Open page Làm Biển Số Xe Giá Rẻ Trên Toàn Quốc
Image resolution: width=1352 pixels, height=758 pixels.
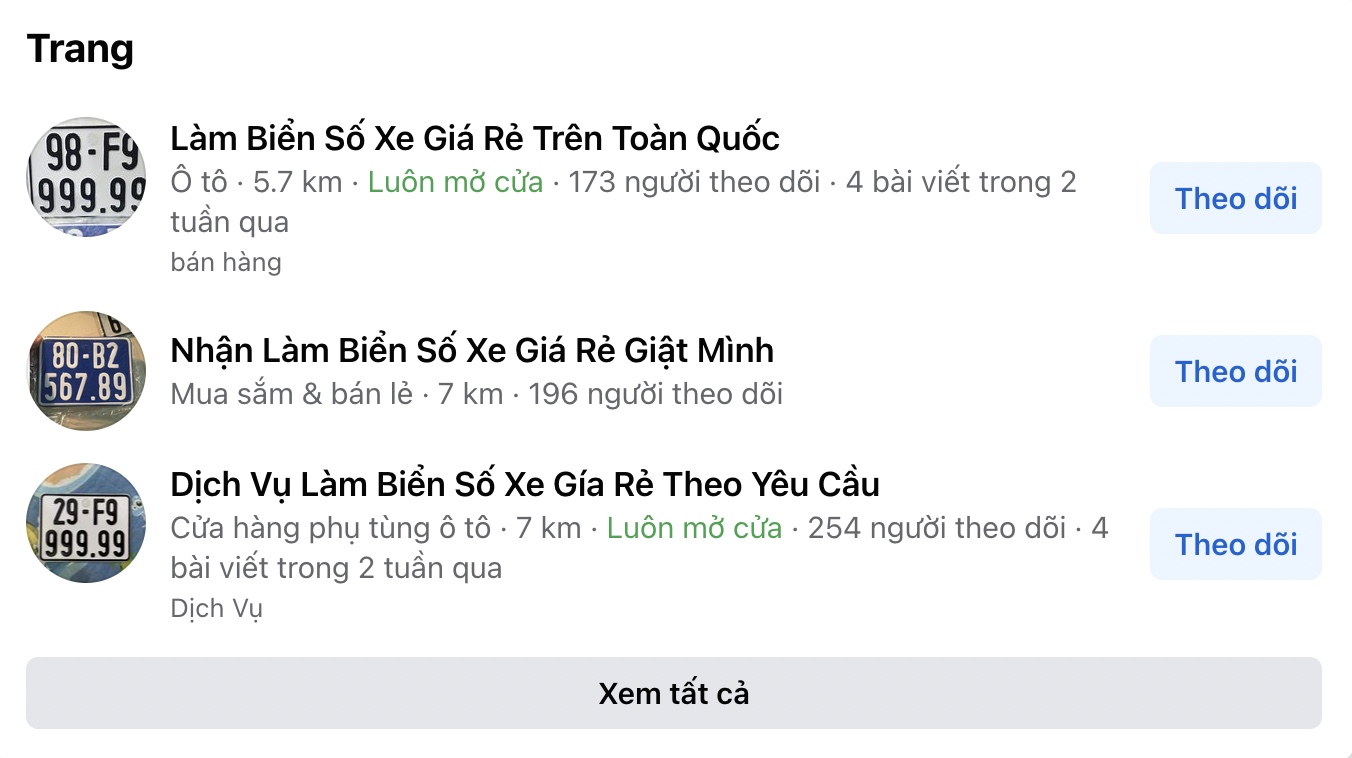tap(475, 138)
